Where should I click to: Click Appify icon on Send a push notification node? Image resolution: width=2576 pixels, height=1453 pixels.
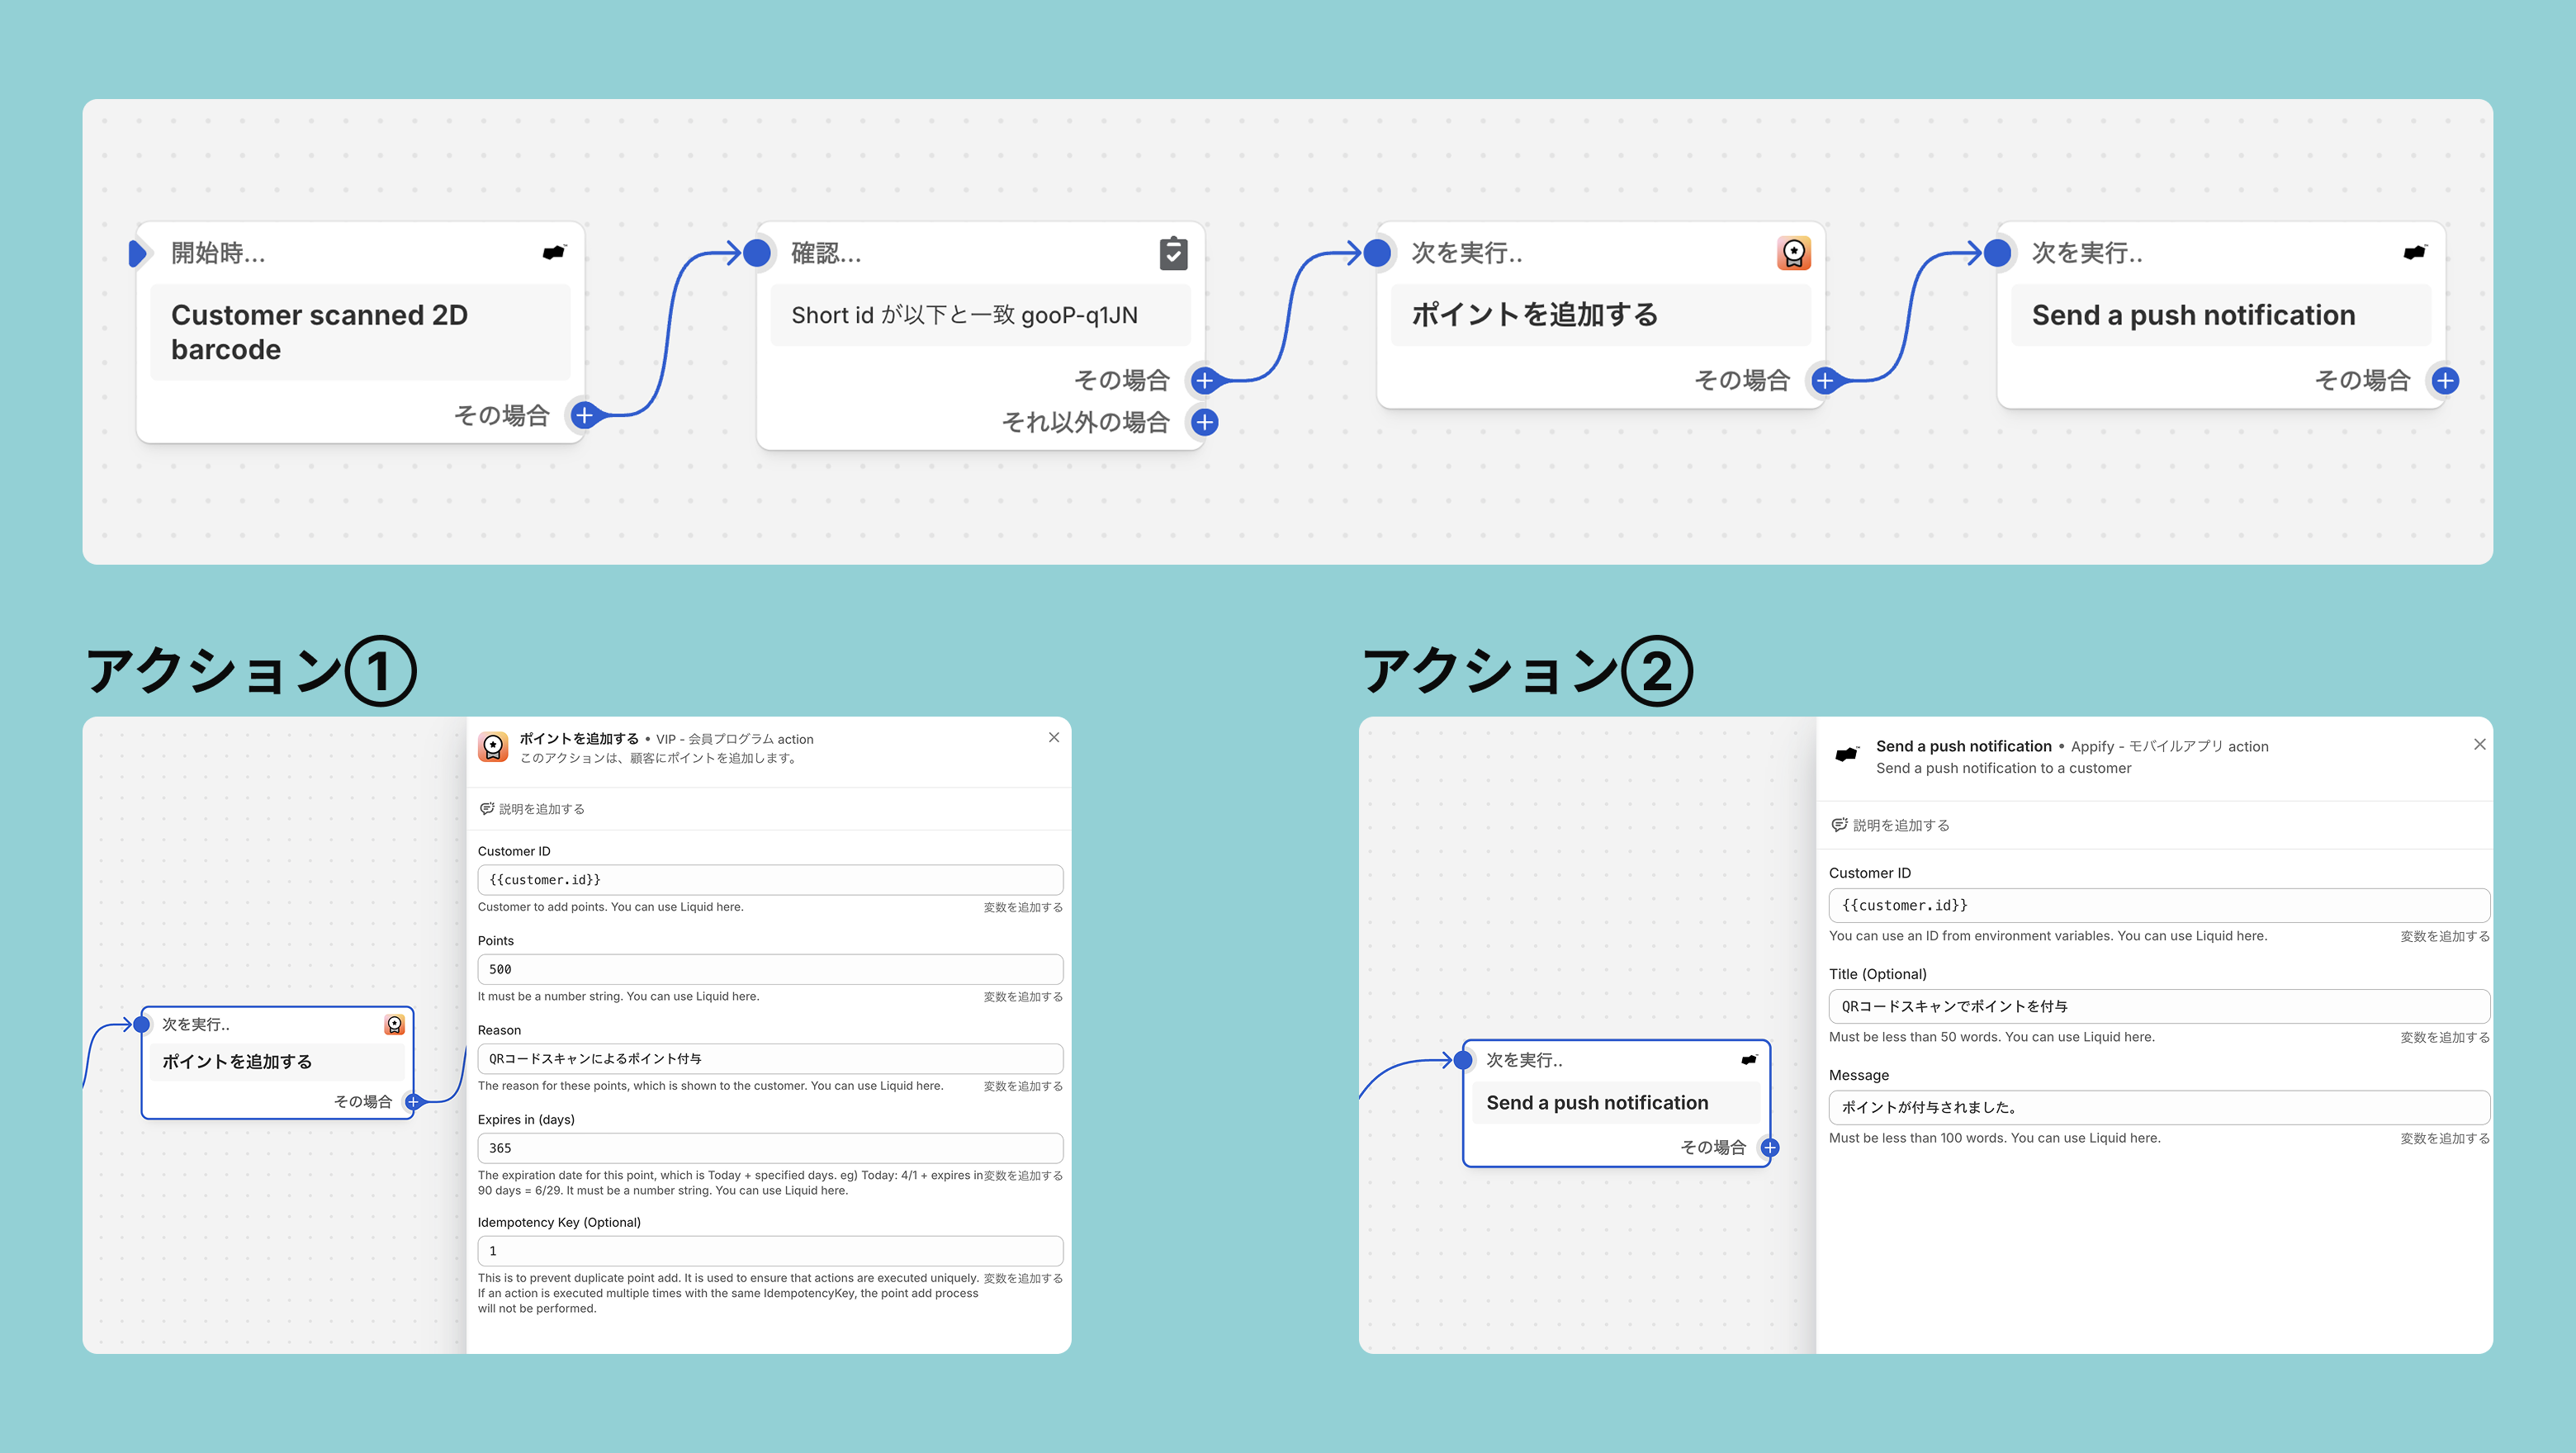(2414, 253)
